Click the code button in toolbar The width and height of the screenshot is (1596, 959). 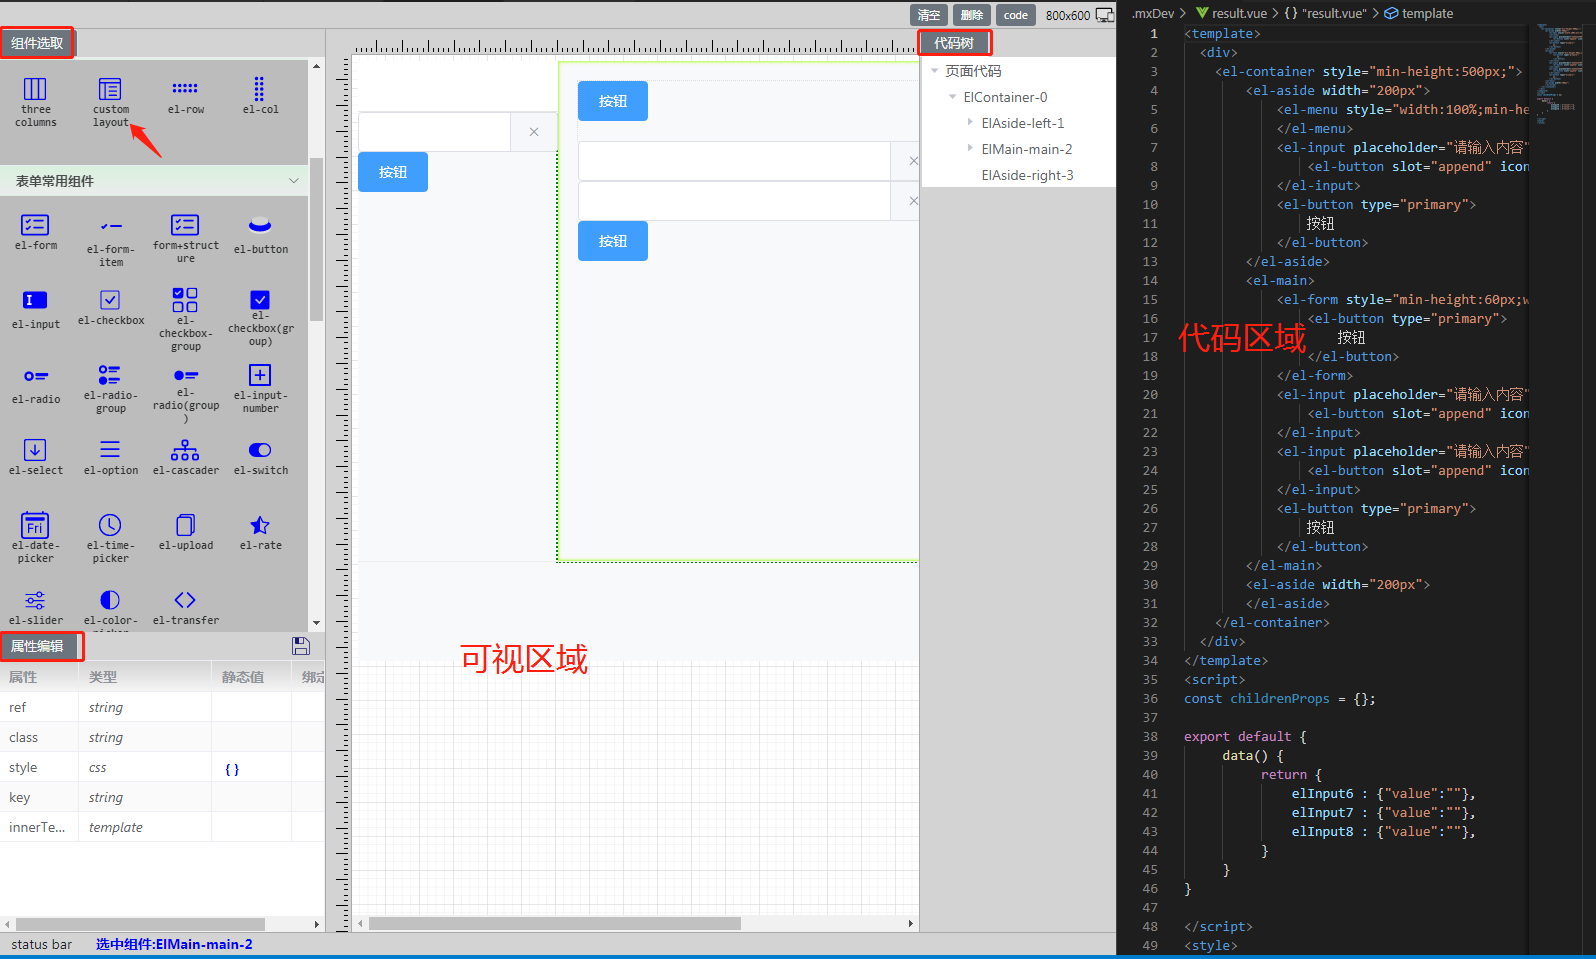[1016, 15]
